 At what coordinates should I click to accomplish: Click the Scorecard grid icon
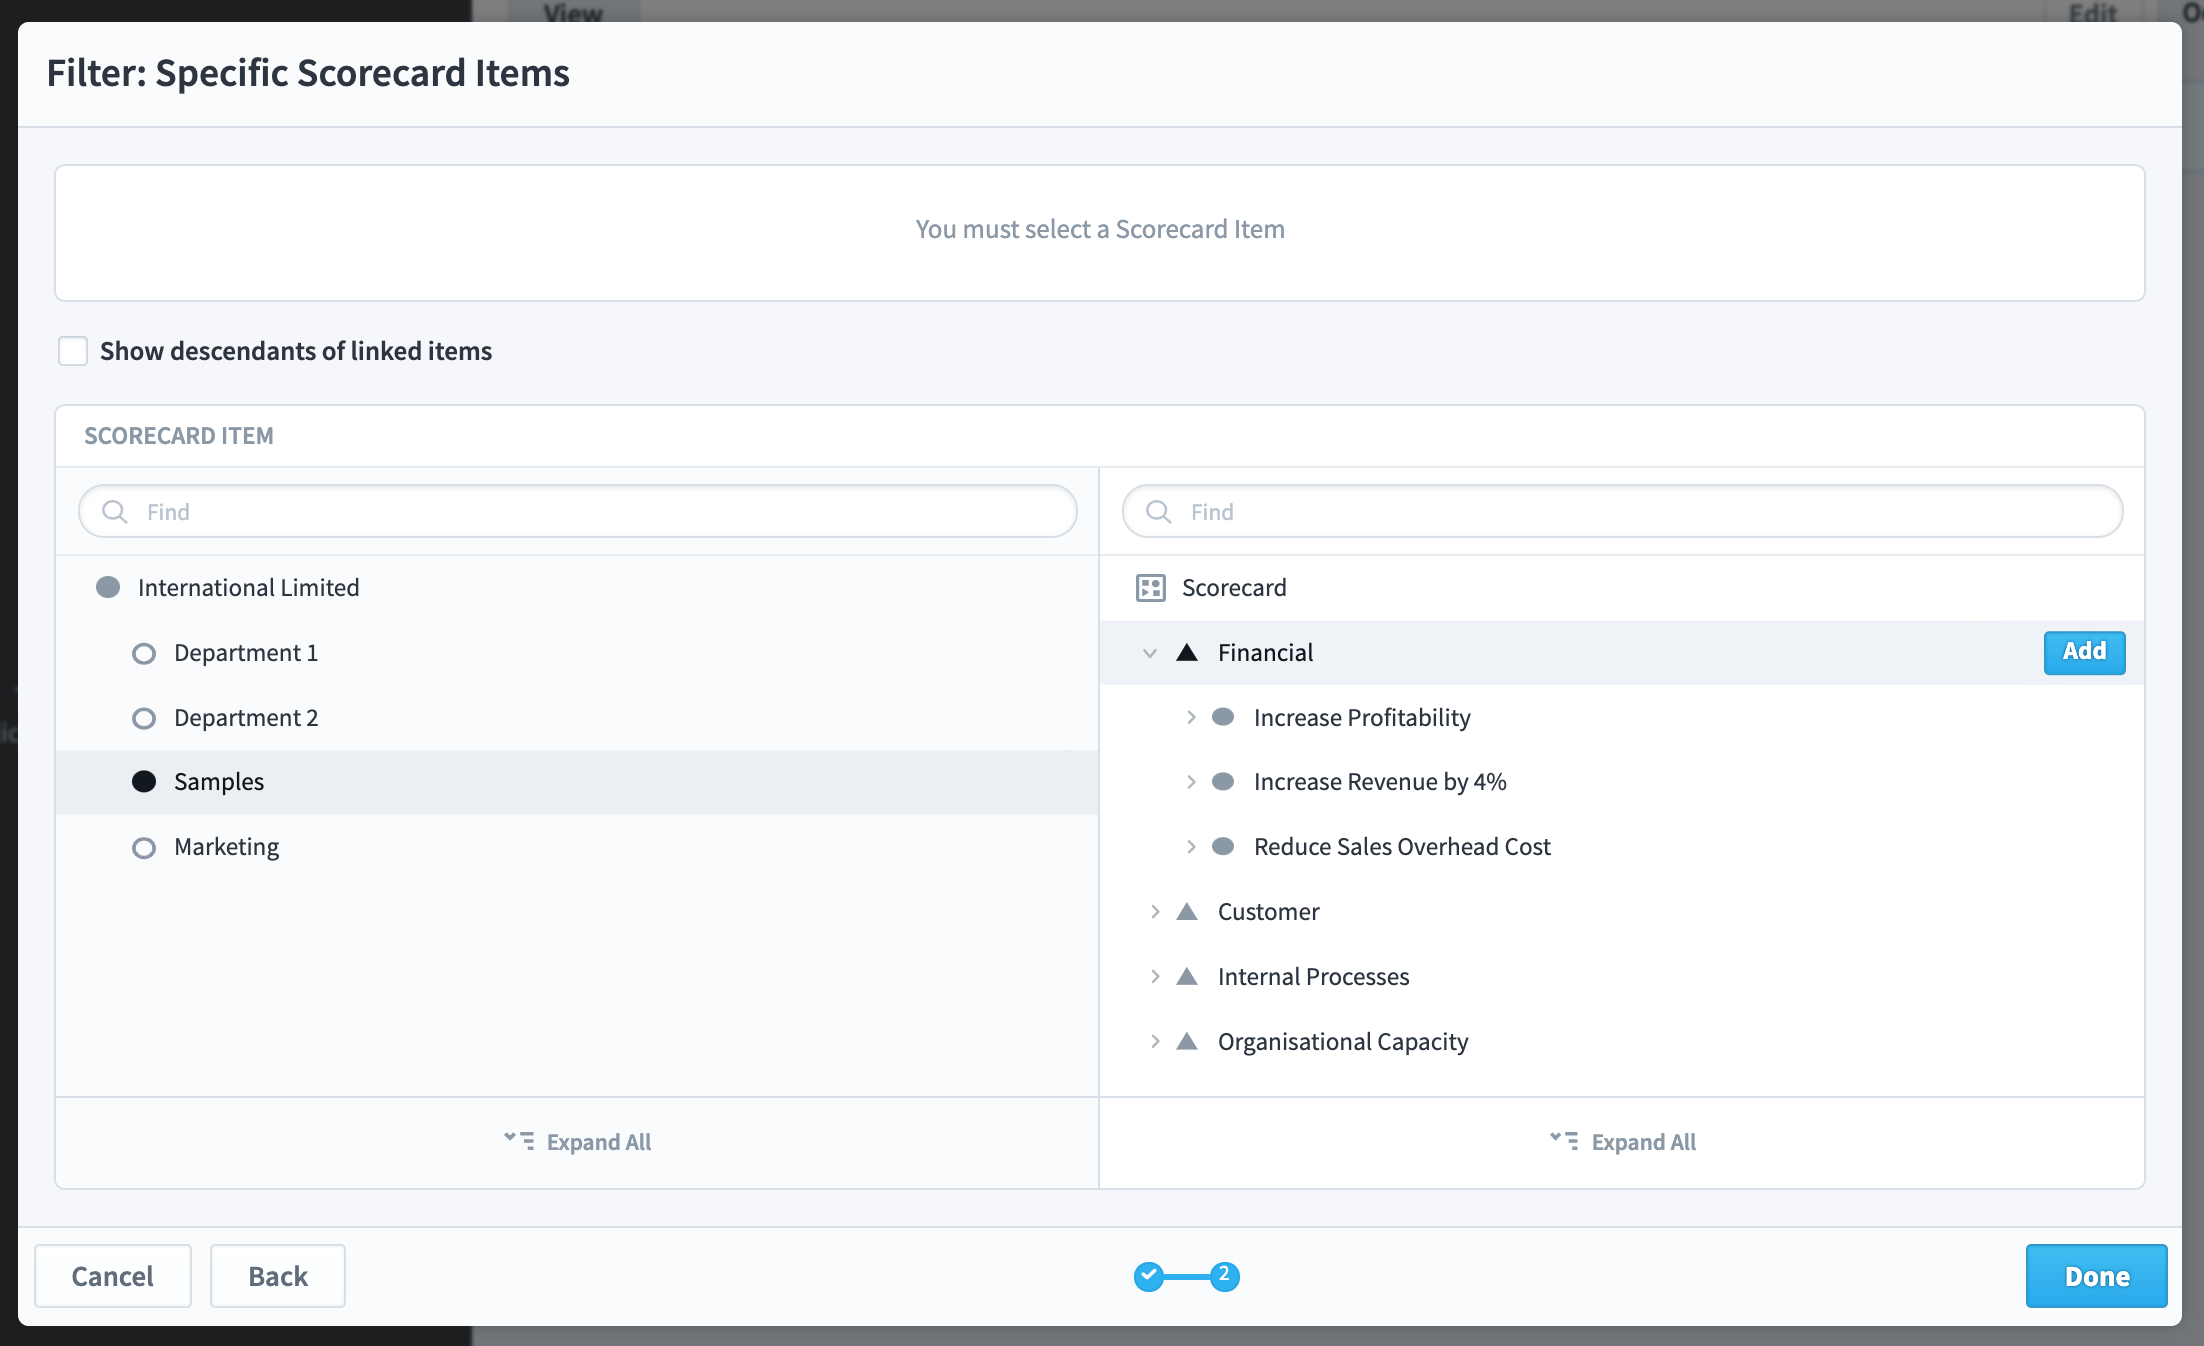click(1150, 588)
